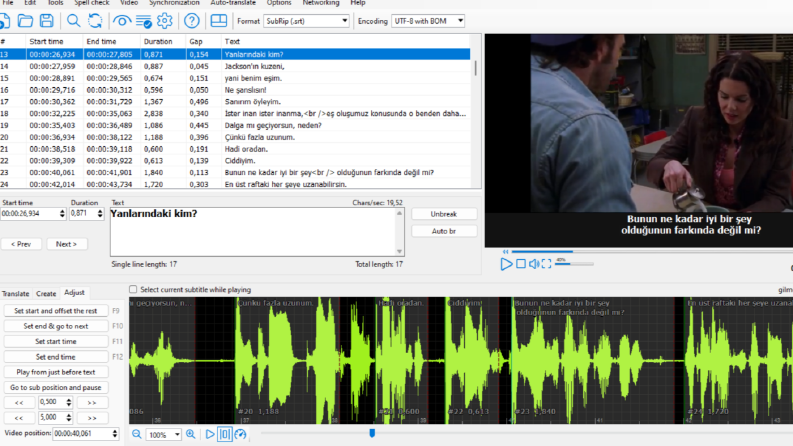
Task: Open the Find magnifier tool
Action: (73, 21)
